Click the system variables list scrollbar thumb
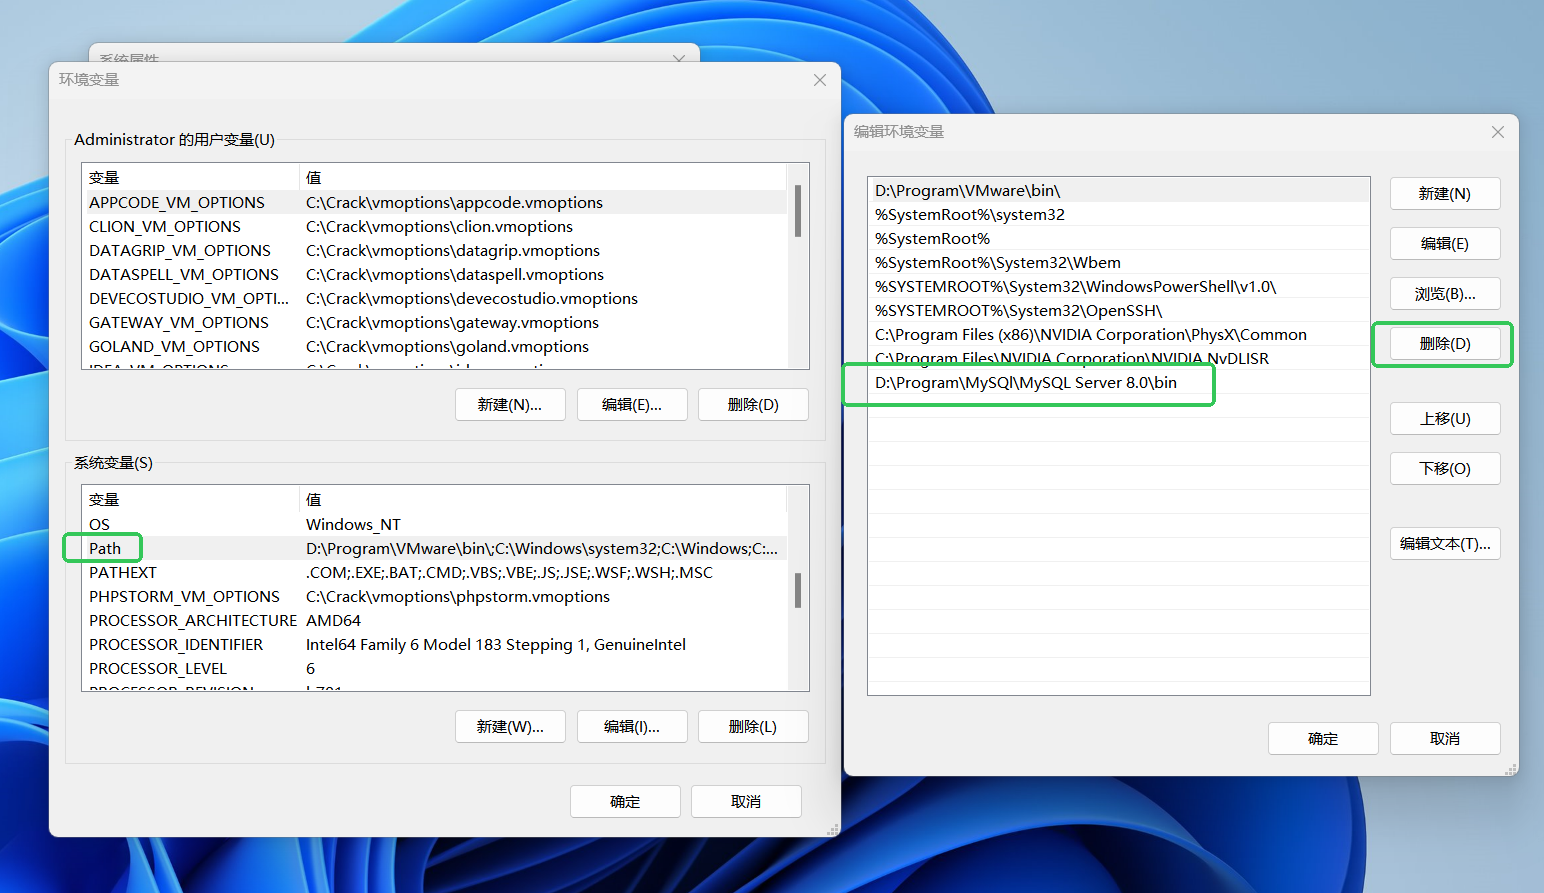 point(798,590)
